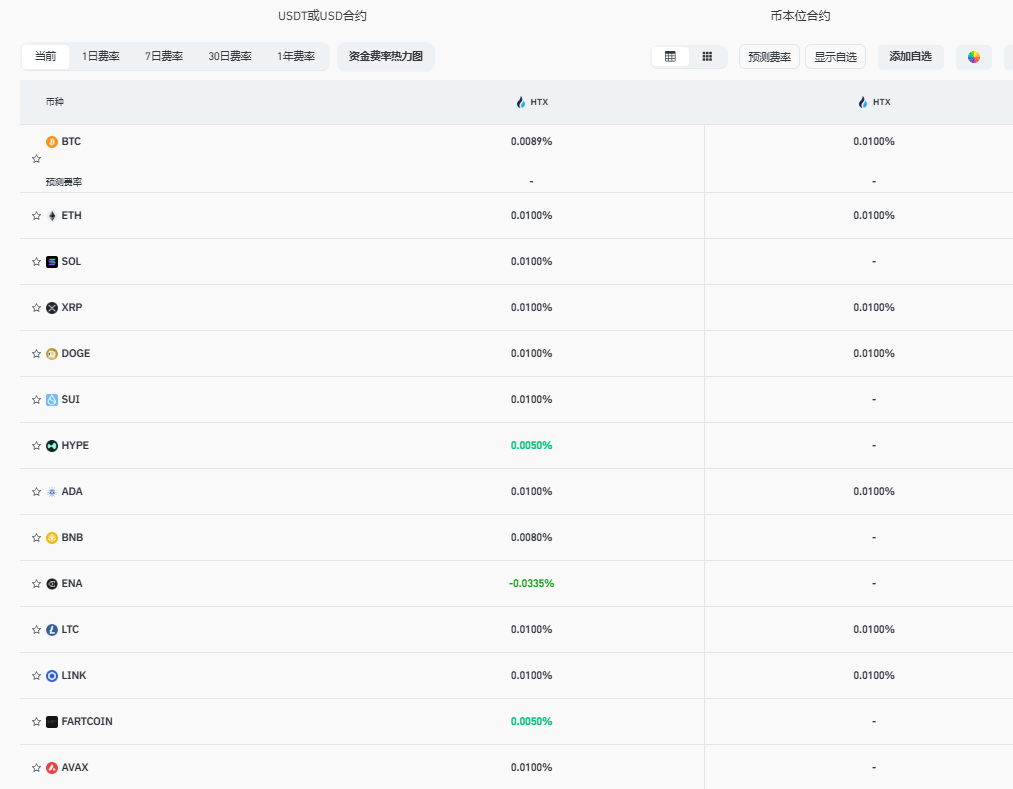Switch to the 30日费率 tab

pos(230,57)
